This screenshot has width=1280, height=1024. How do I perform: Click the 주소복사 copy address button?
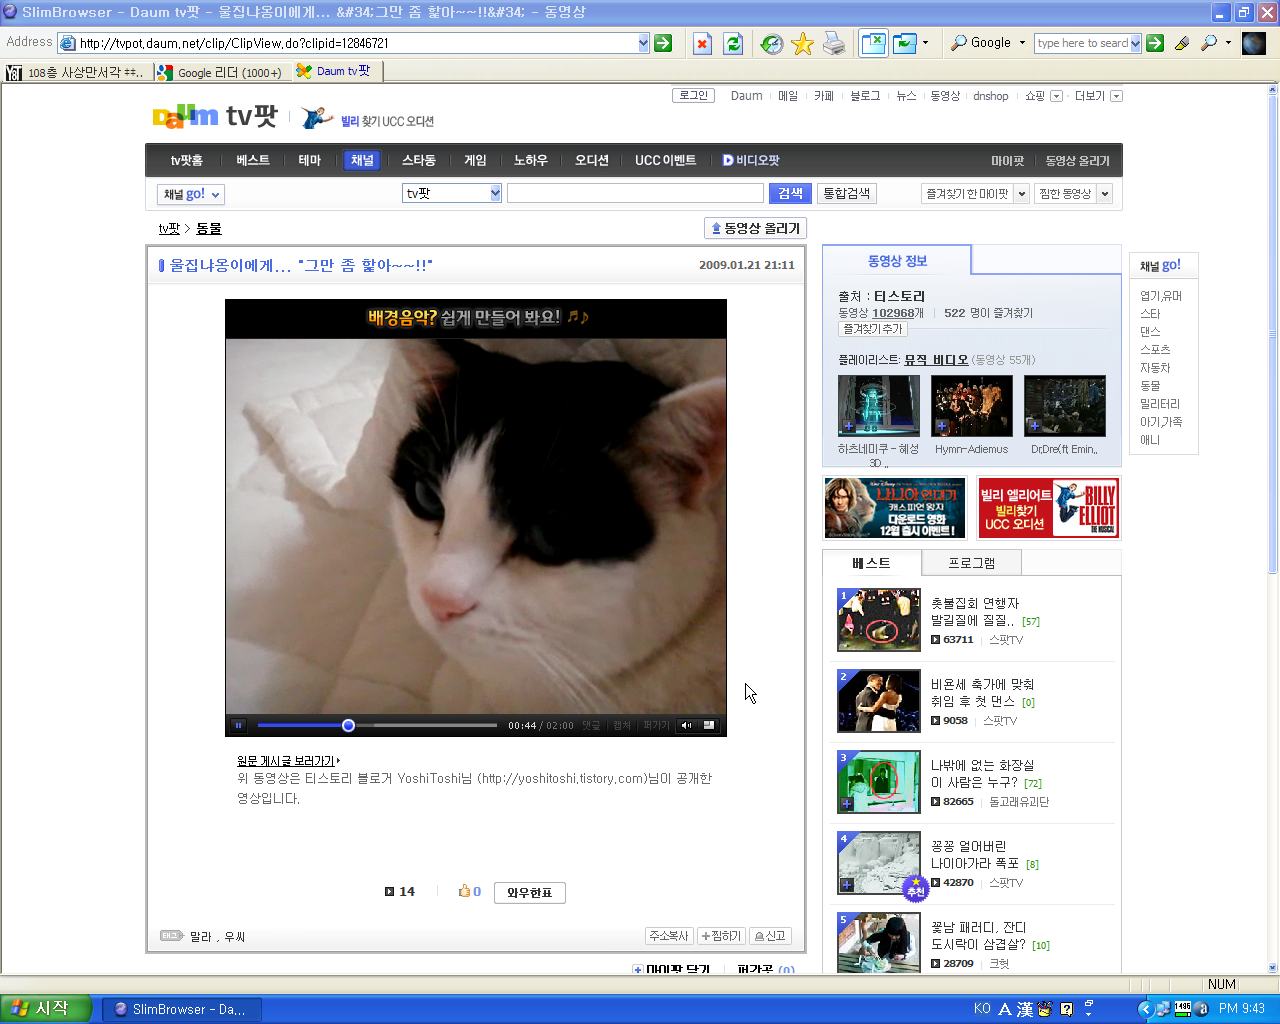pyautogui.click(x=669, y=936)
